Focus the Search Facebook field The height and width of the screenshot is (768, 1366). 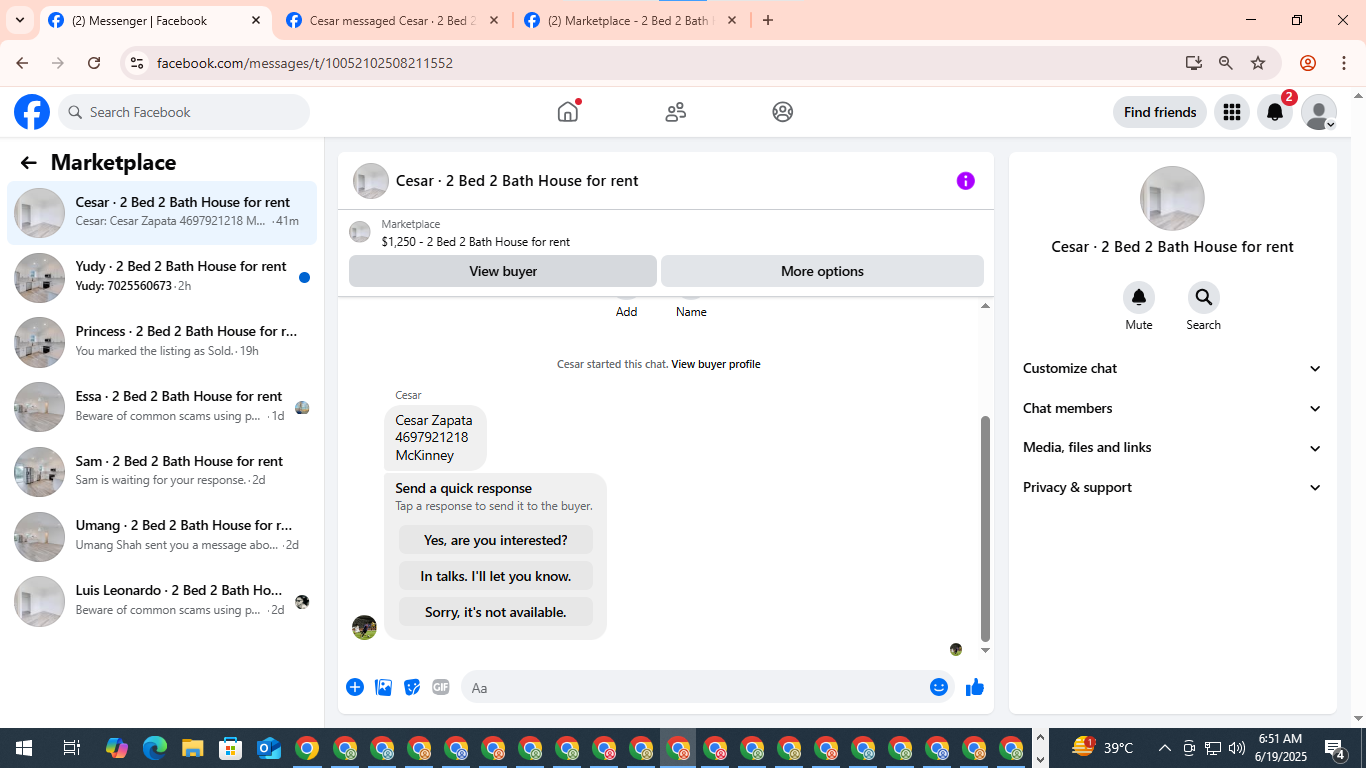click(x=184, y=112)
